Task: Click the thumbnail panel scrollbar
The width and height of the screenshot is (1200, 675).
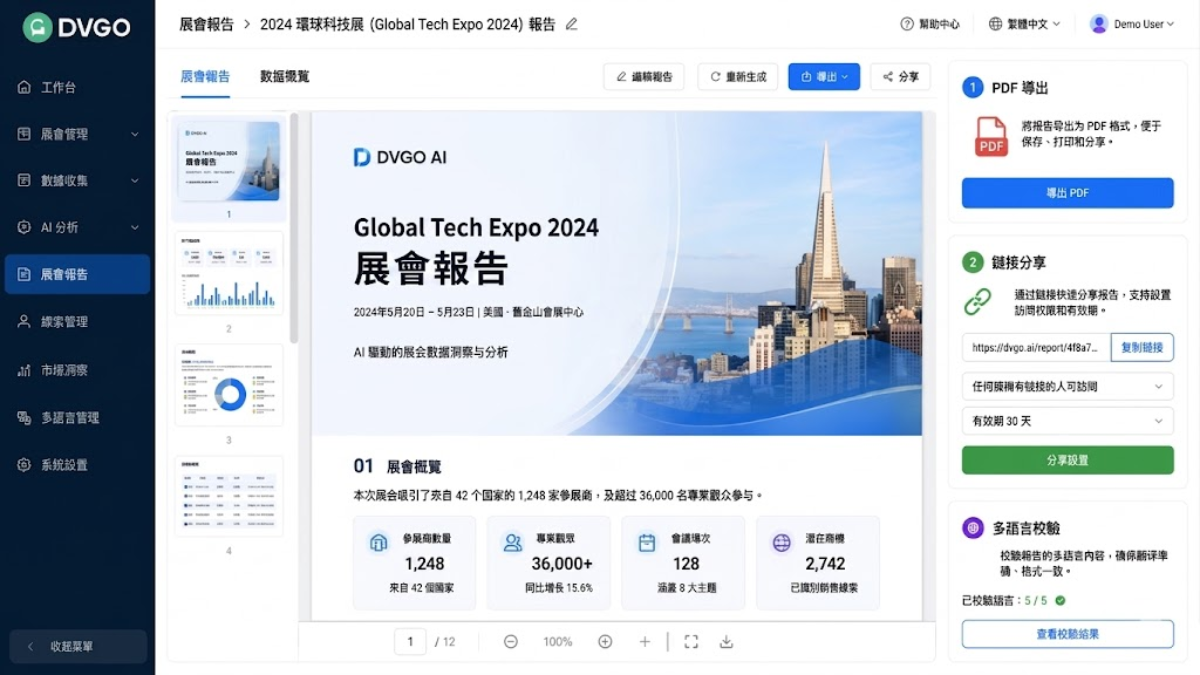Action: click(x=293, y=227)
